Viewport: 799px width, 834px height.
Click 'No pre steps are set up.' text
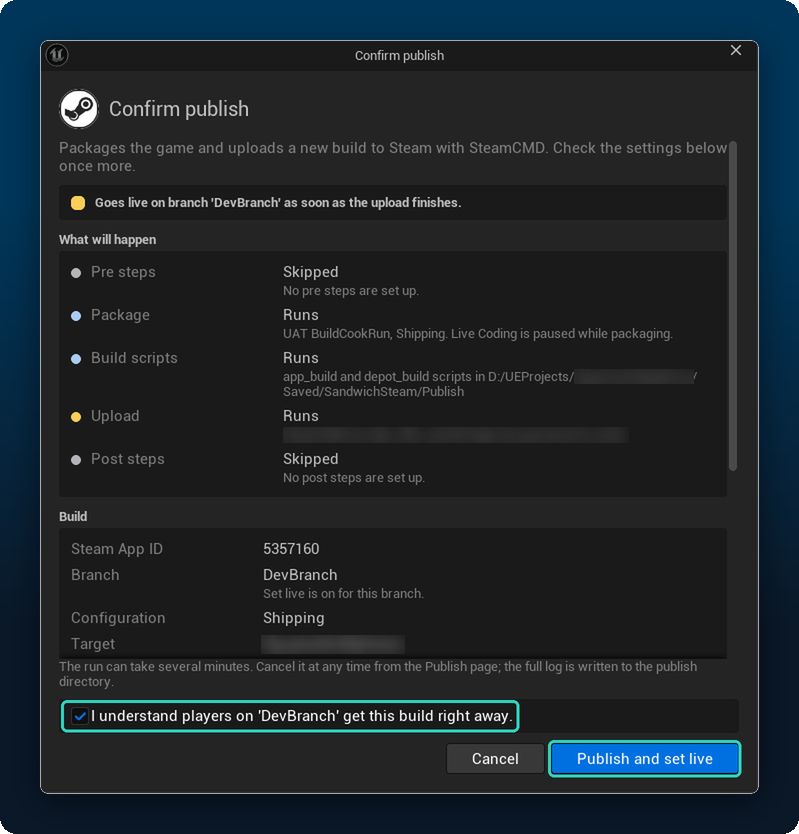pos(351,291)
